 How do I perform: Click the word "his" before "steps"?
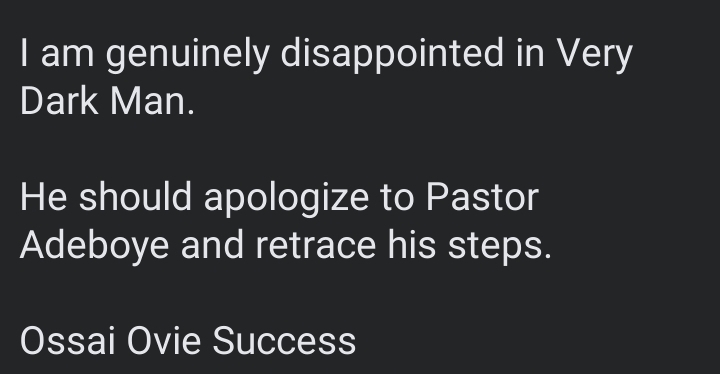pos(412,244)
